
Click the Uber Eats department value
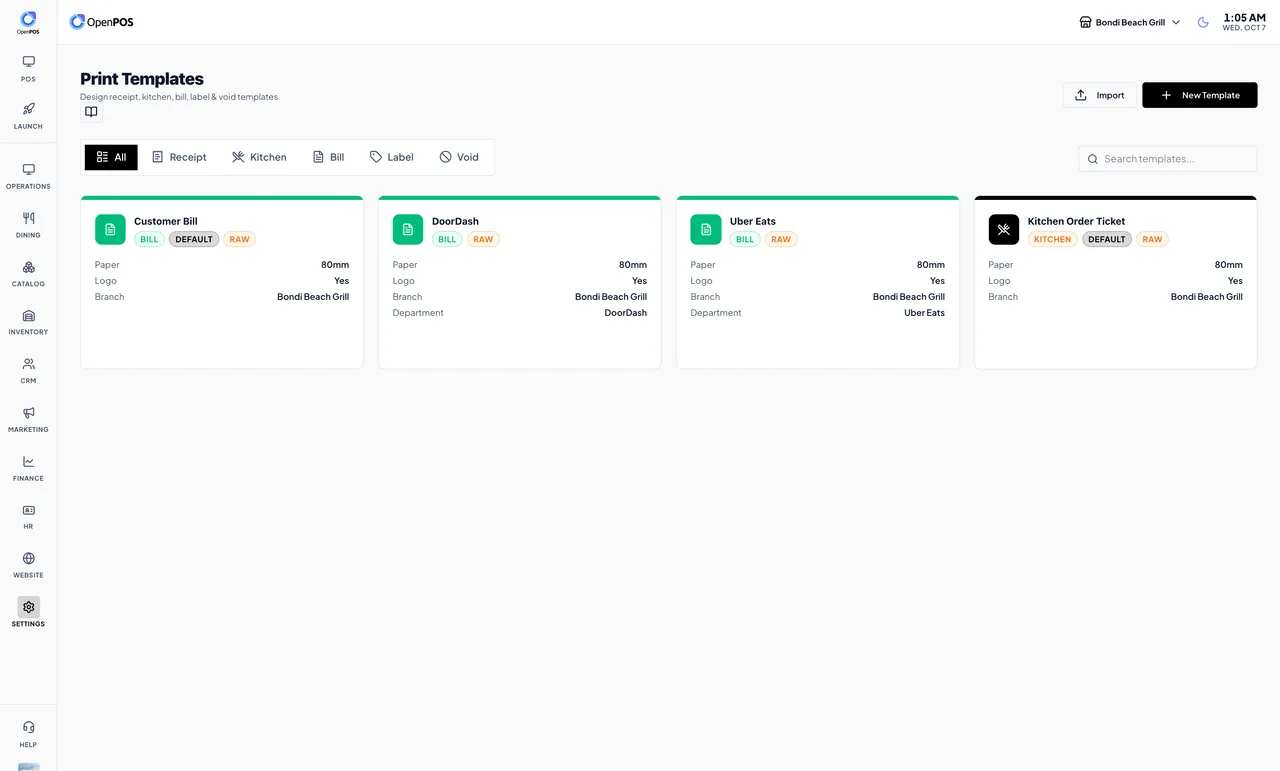pyautogui.click(x=924, y=313)
